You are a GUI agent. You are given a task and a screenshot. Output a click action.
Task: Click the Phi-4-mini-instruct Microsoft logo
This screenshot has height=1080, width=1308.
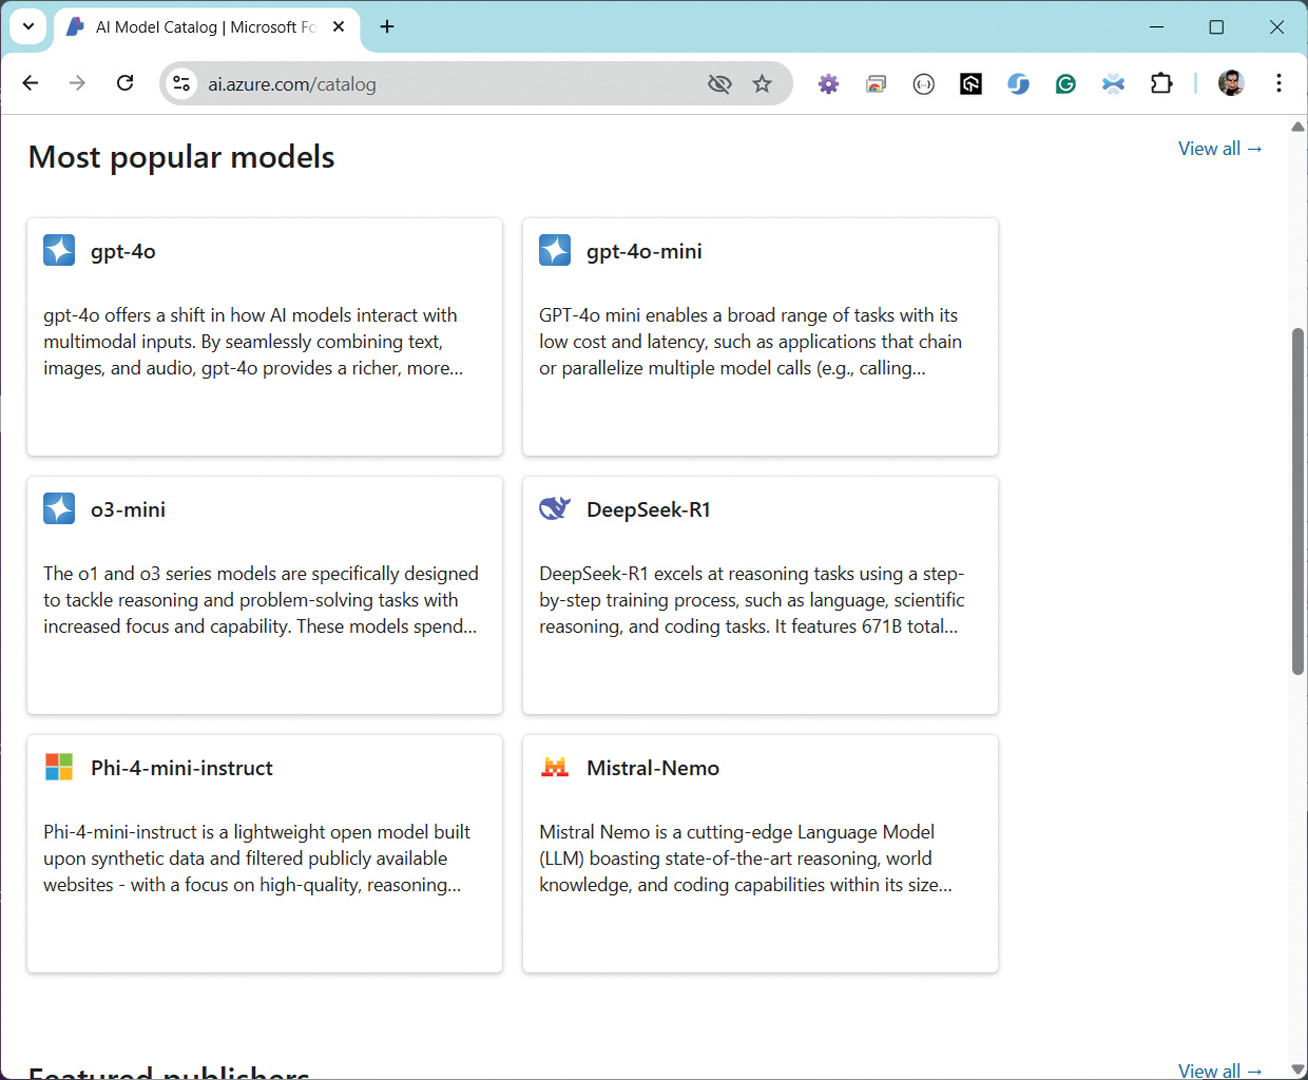(x=59, y=767)
